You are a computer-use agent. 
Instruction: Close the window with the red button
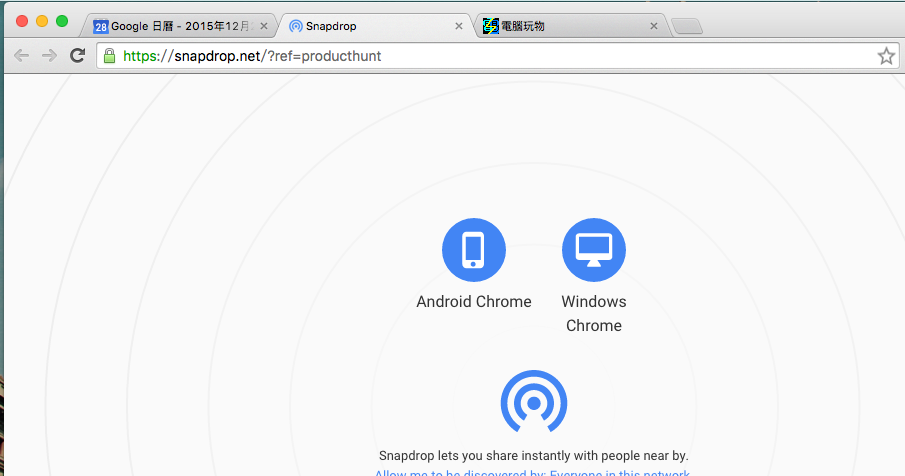pyautogui.click(x=22, y=21)
